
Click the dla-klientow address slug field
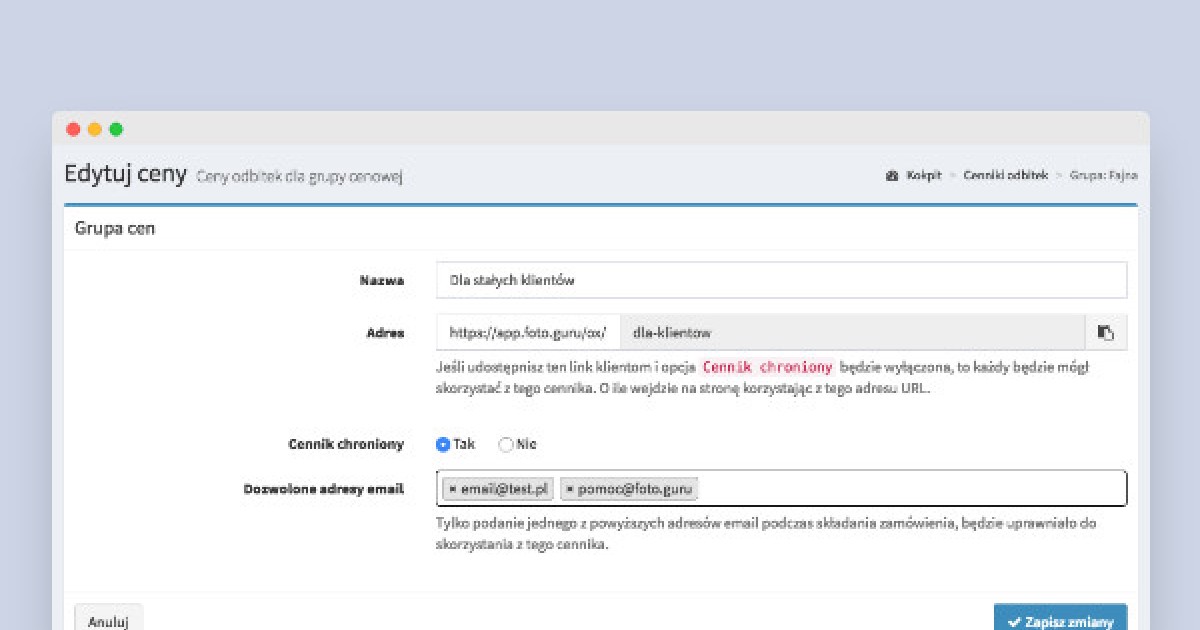[x=853, y=333]
